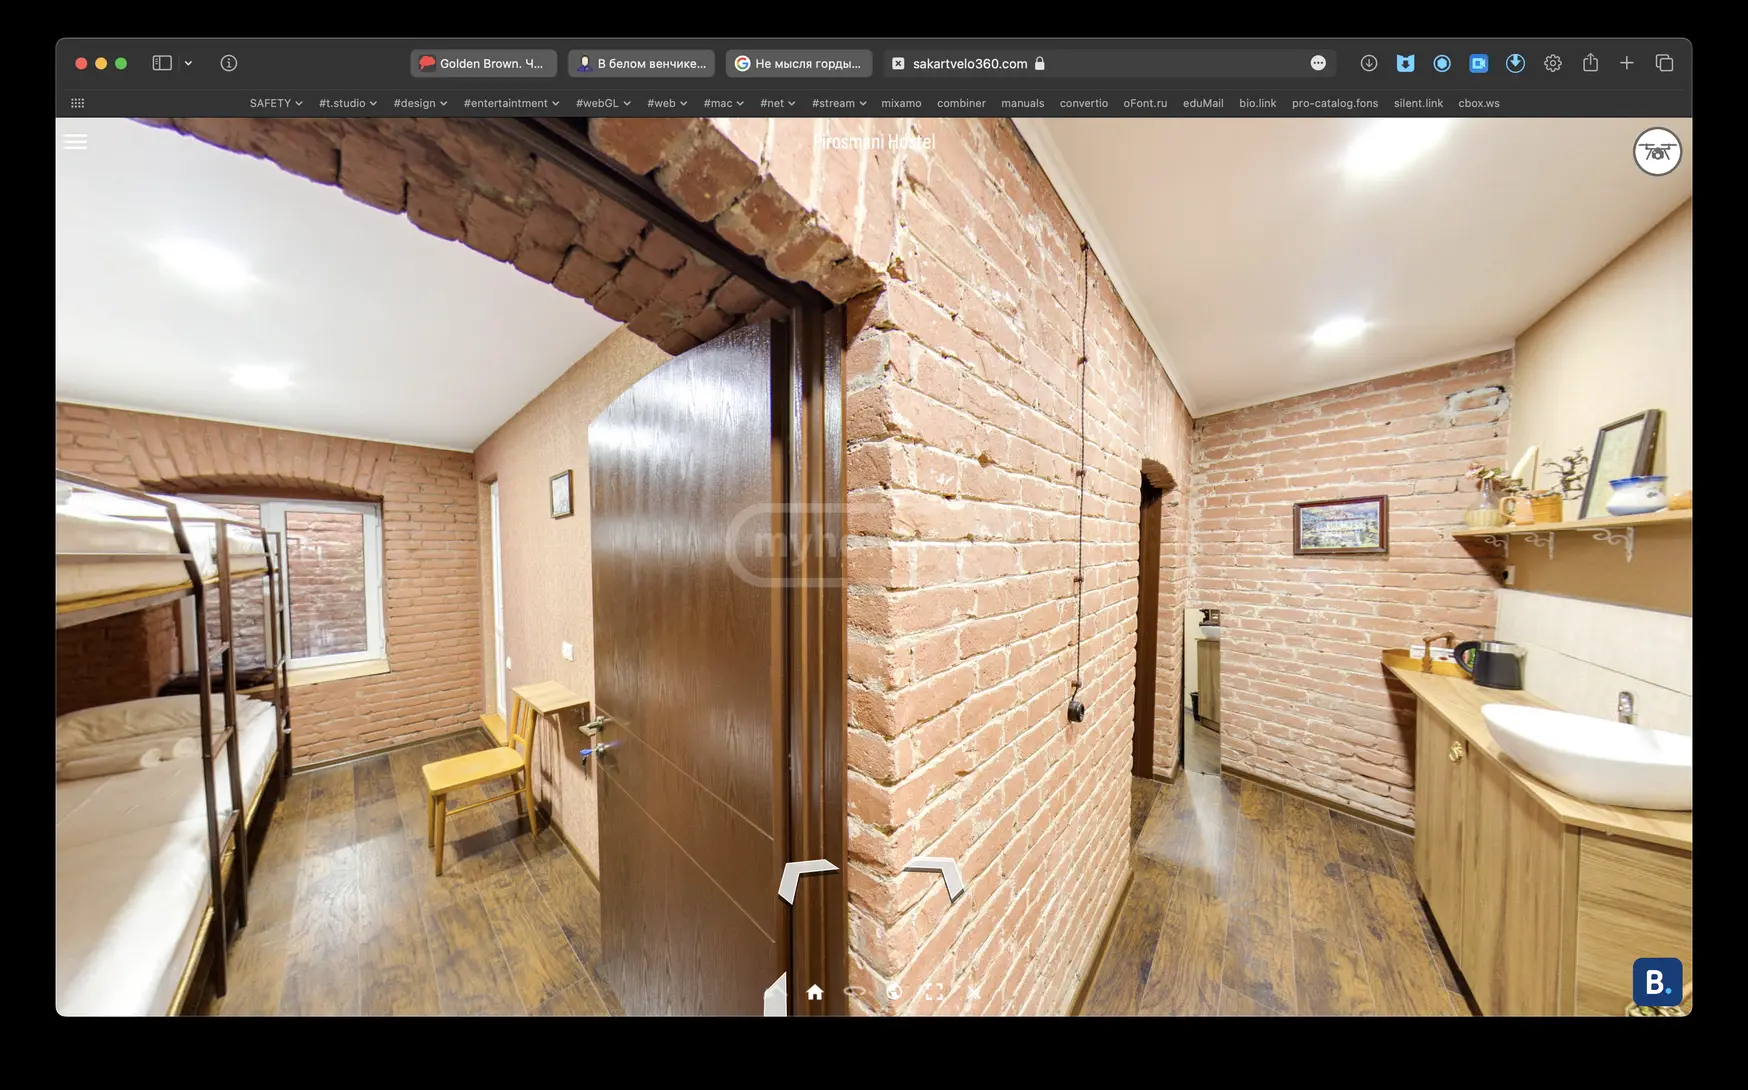Image resolution: width=1748 pixels, height=1090 pixels.
Task: Open the gear settings extension icon
Action: click(1553, 63)
